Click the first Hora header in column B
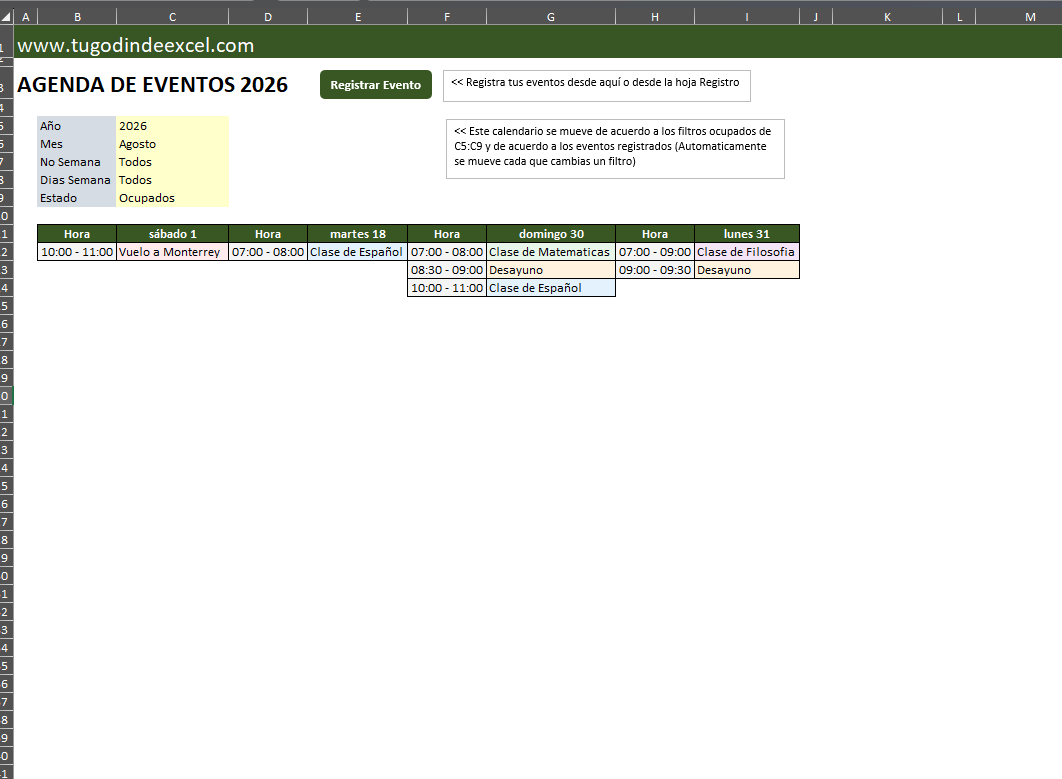The image size is (1062, 779). (77, 234)
